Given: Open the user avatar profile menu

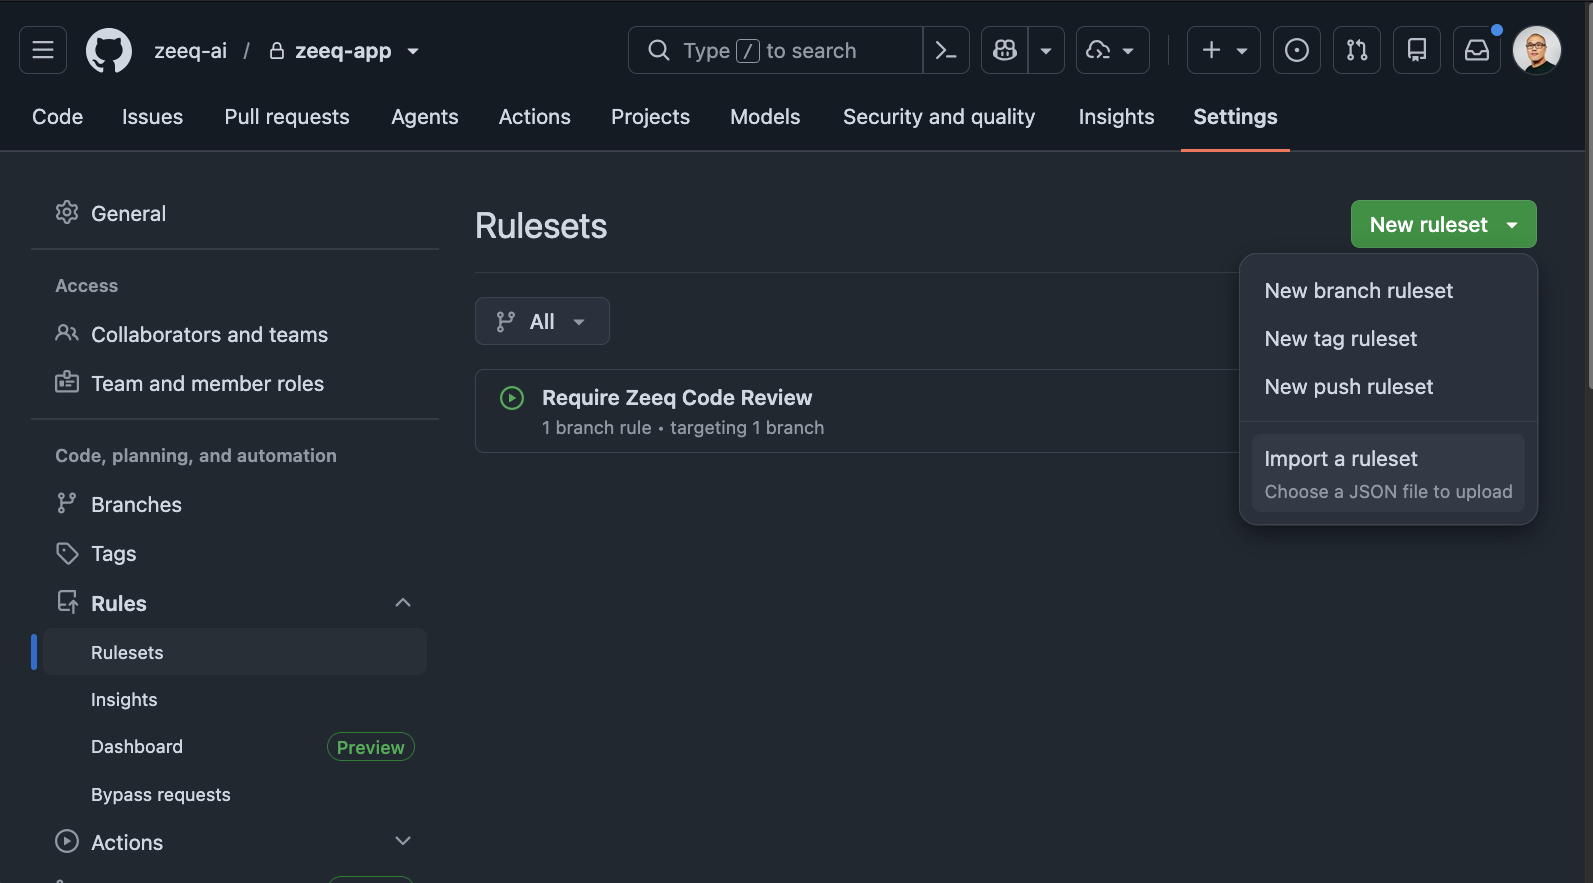Looking at the screenshot, I should pos(1537,50).
